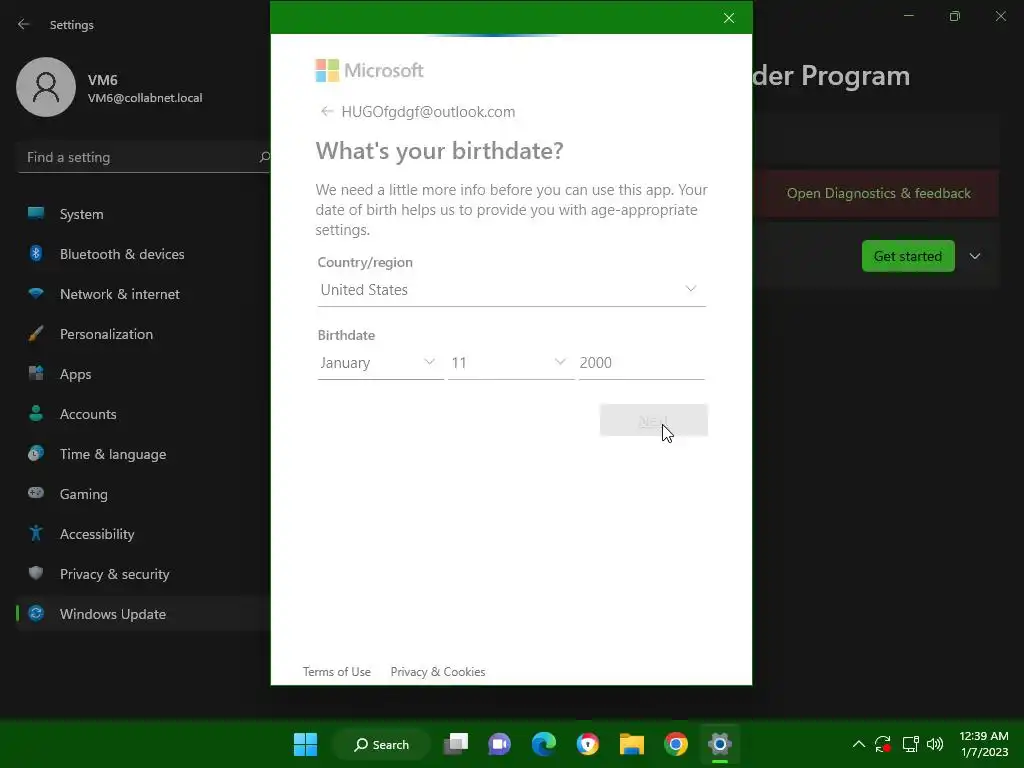The width and height of the screenshot is (1024, 768).
Task: Click the sync status tray icon with red dot
Action: pos(883,744)
